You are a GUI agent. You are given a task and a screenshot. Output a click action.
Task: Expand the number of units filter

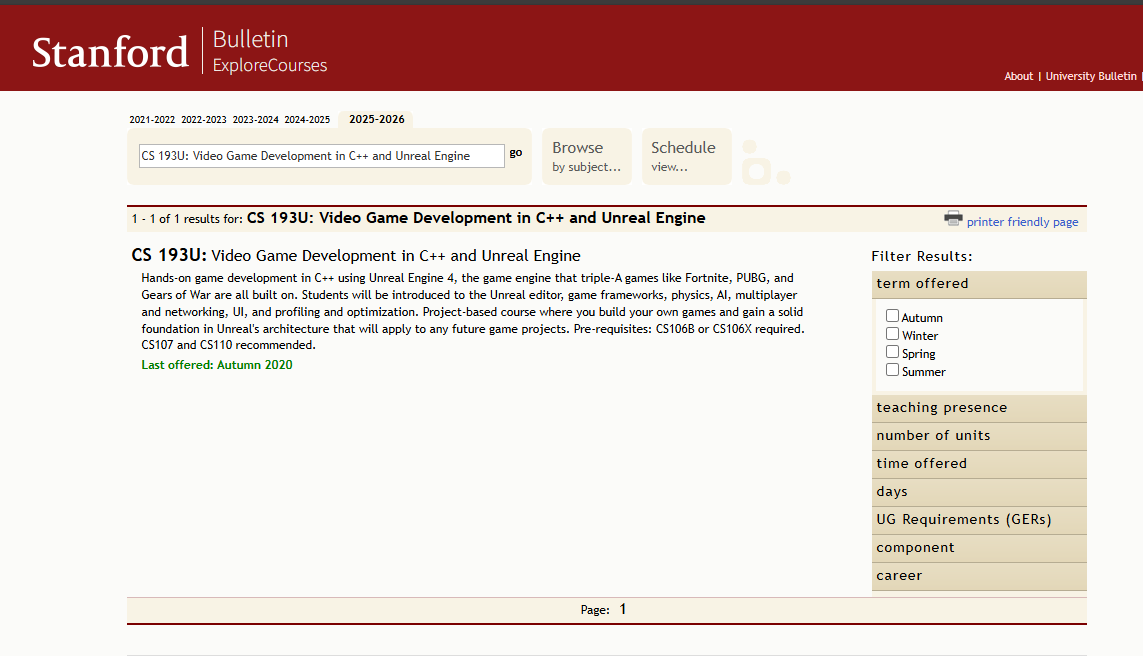click(x=979, y=436)
